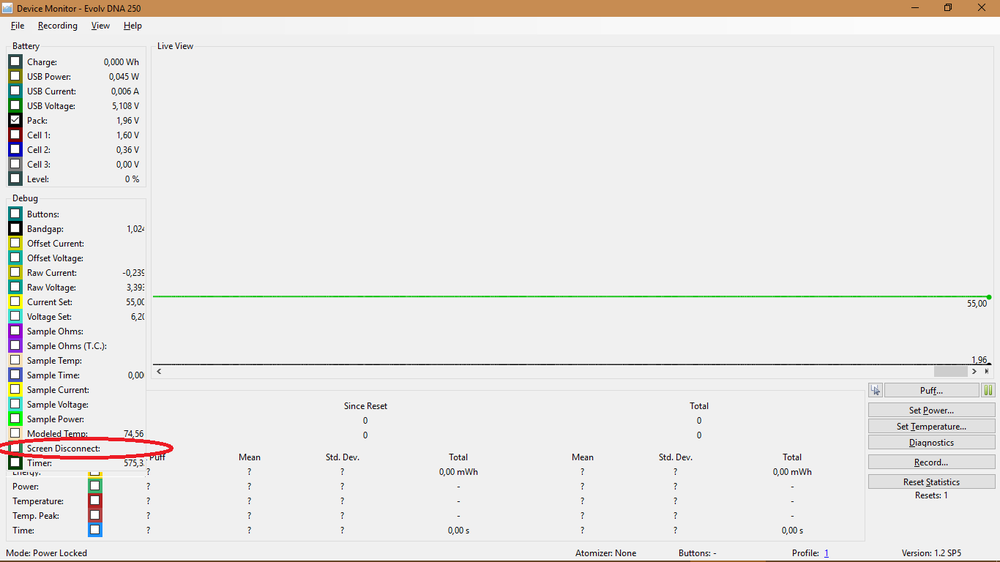Open the Recording menu
Viewport: 1000px width, 562px height.
[57, 26]
